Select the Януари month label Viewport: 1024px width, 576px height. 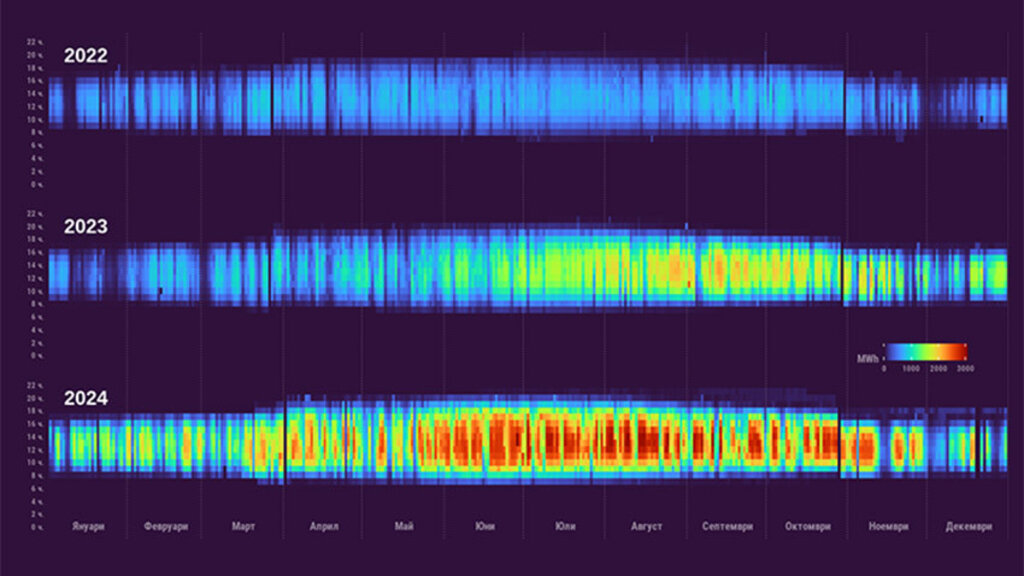coord(88,526)
